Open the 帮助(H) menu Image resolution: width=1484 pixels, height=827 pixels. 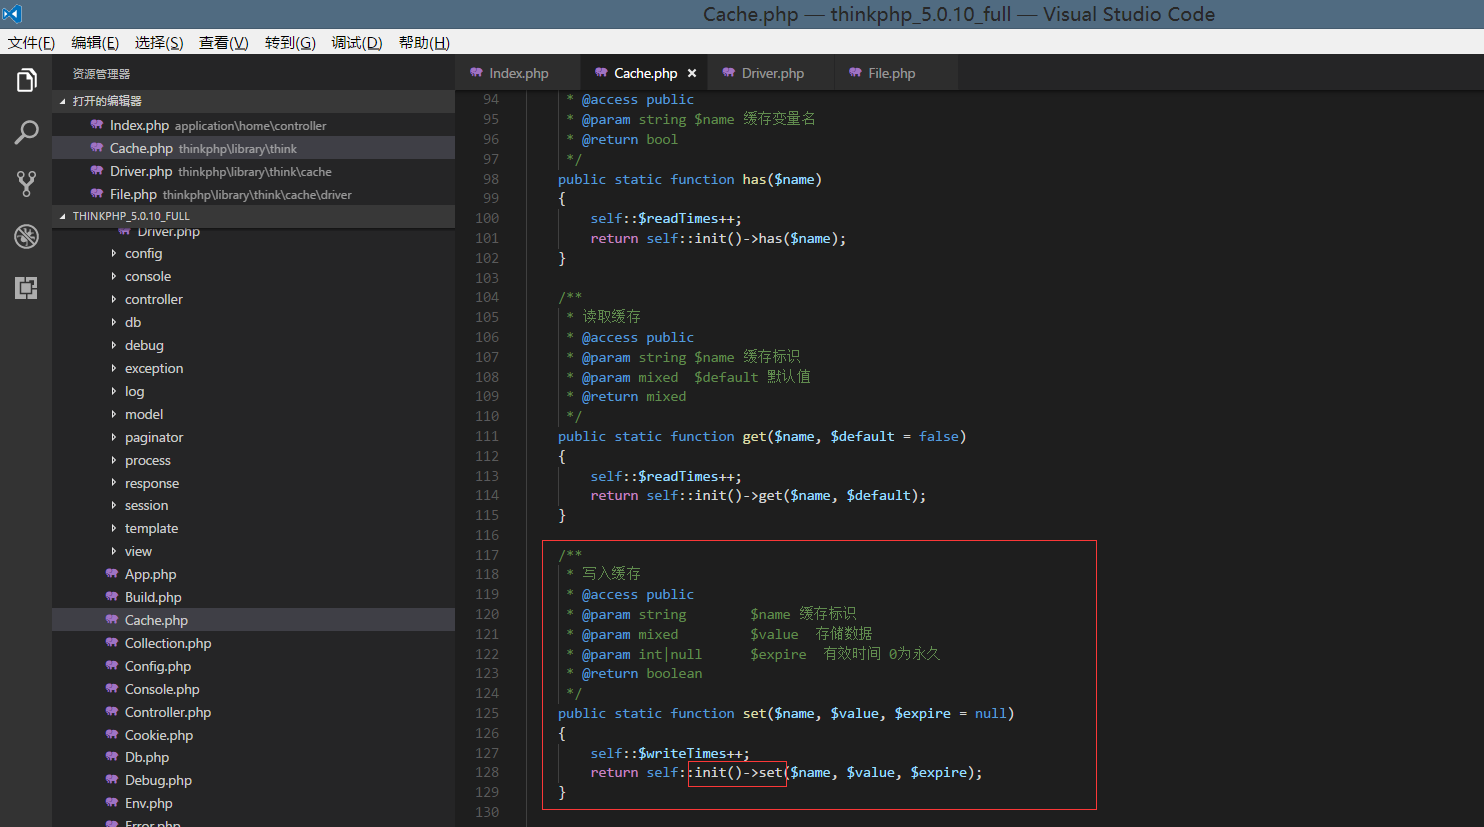click(424, 42)
